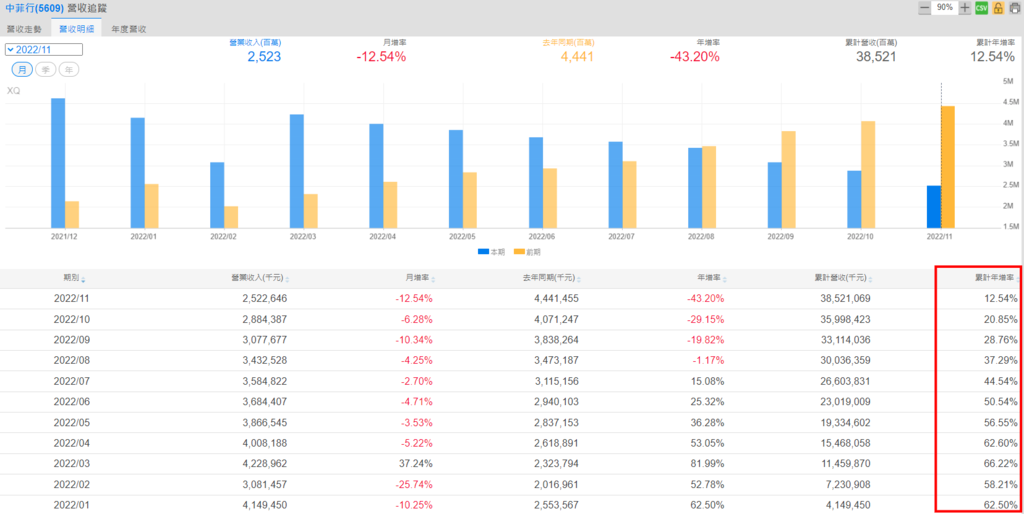Click the 81.99% yearly growth cell
Image resolution: width=1024 pixels, height=514 pixels.
[x=709, y=464]
